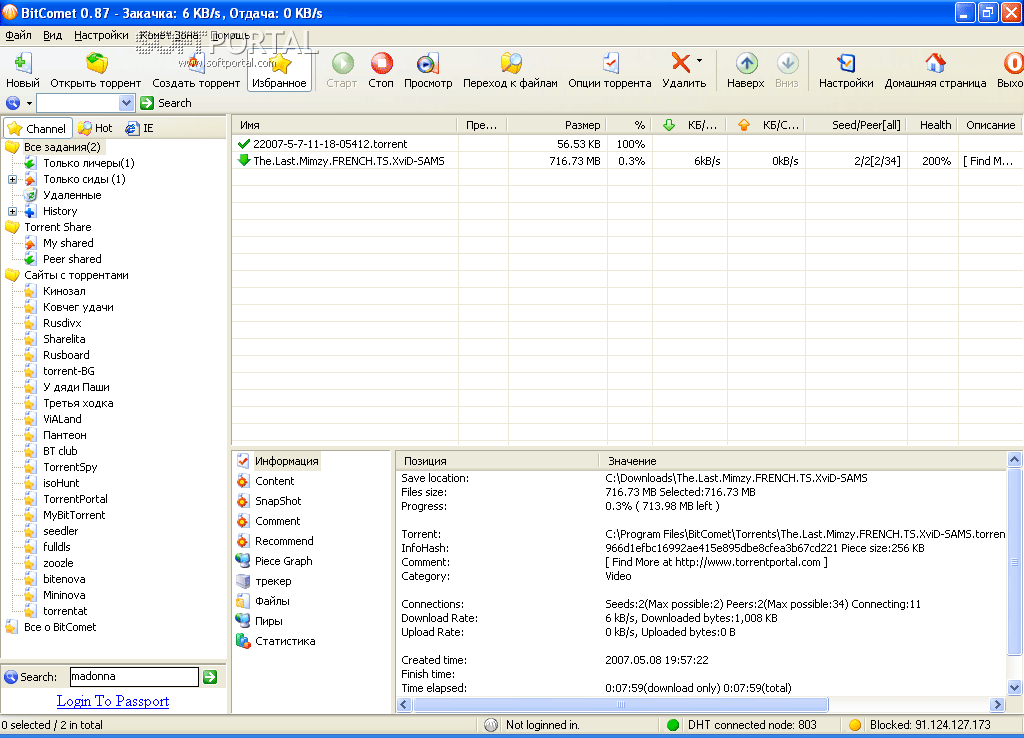Sort by Описание column header
Viewport: 1024px width, 738px height.
click(x=990, y=125)
